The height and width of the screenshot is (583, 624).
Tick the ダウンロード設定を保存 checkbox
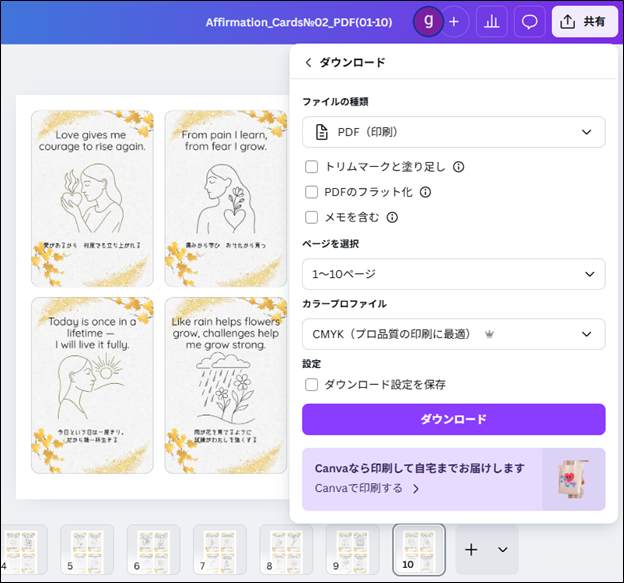pos(312,384)
